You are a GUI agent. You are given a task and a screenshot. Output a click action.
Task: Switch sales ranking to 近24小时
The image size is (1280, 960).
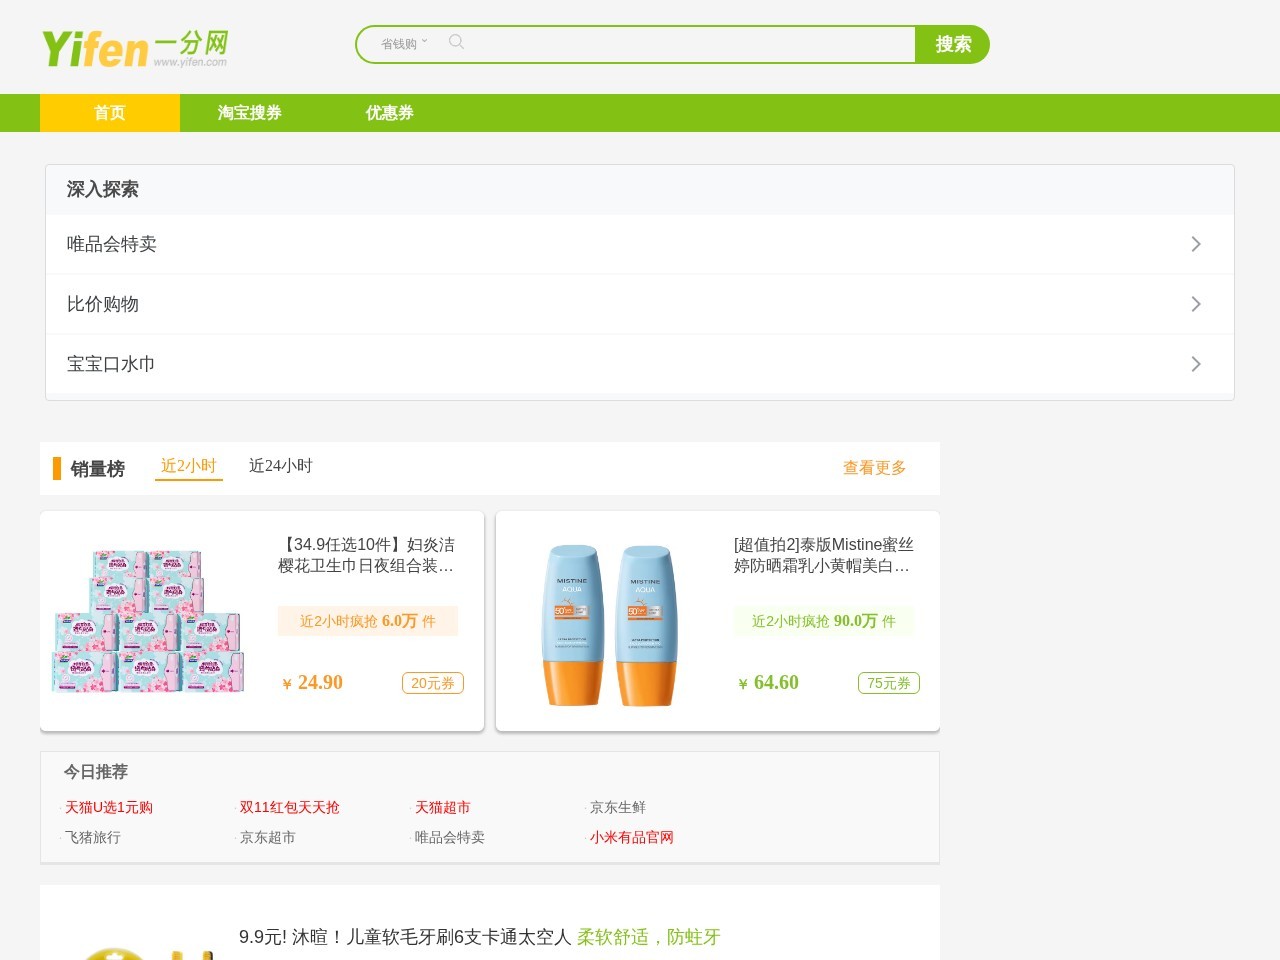coord(280,466)
